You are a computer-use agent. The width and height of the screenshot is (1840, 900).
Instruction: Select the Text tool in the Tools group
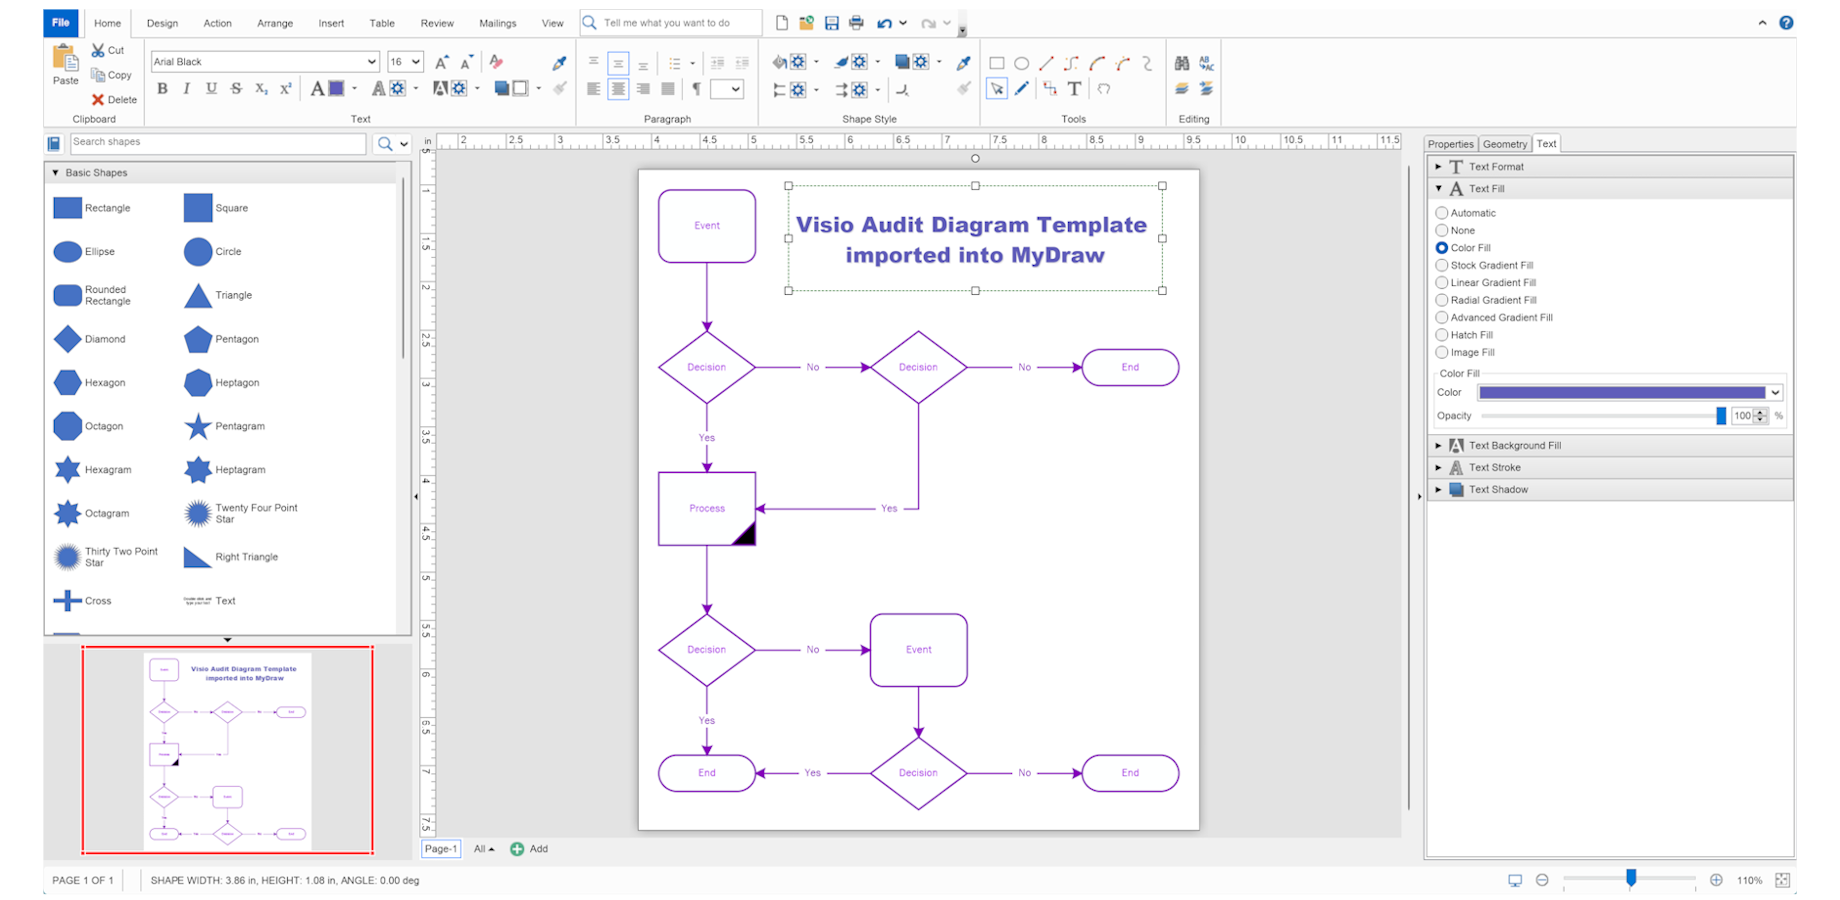[x=1074, y=88]
